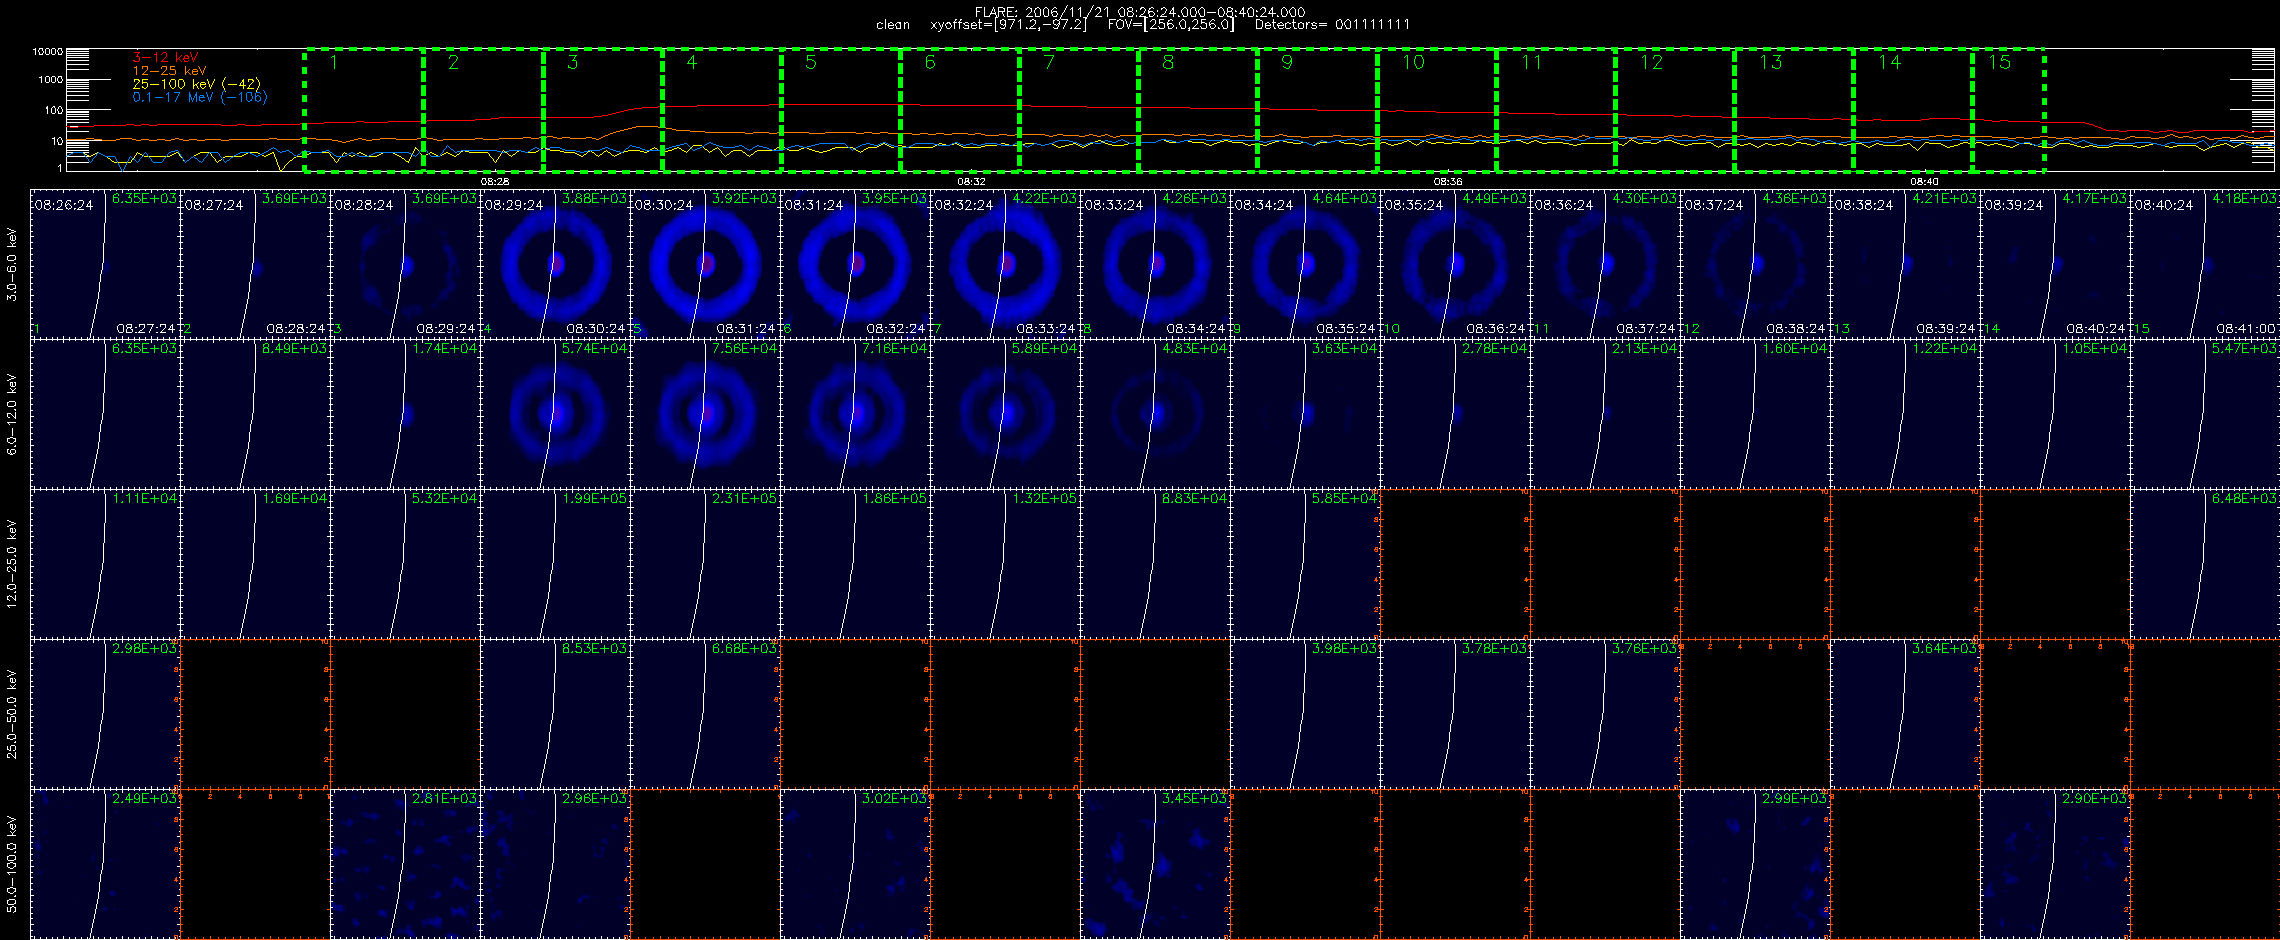Click the '1.32E+05' peak value label
The image size is (2280, 940).
tap(1044, 499)
